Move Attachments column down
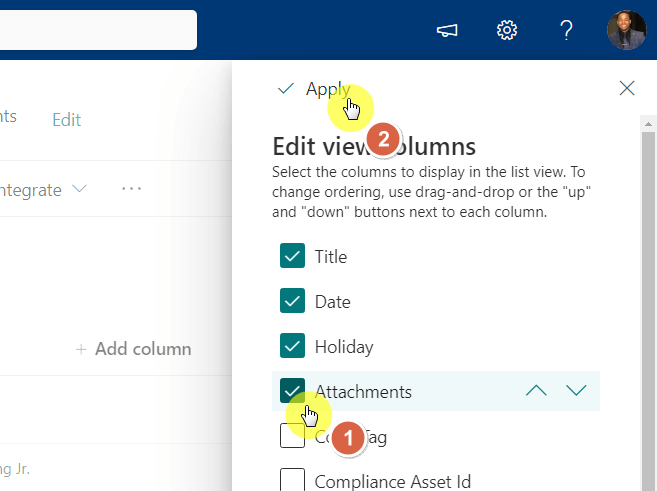This screenshot has width=657, height=491. pyautogui.click(x=576, y=390)
